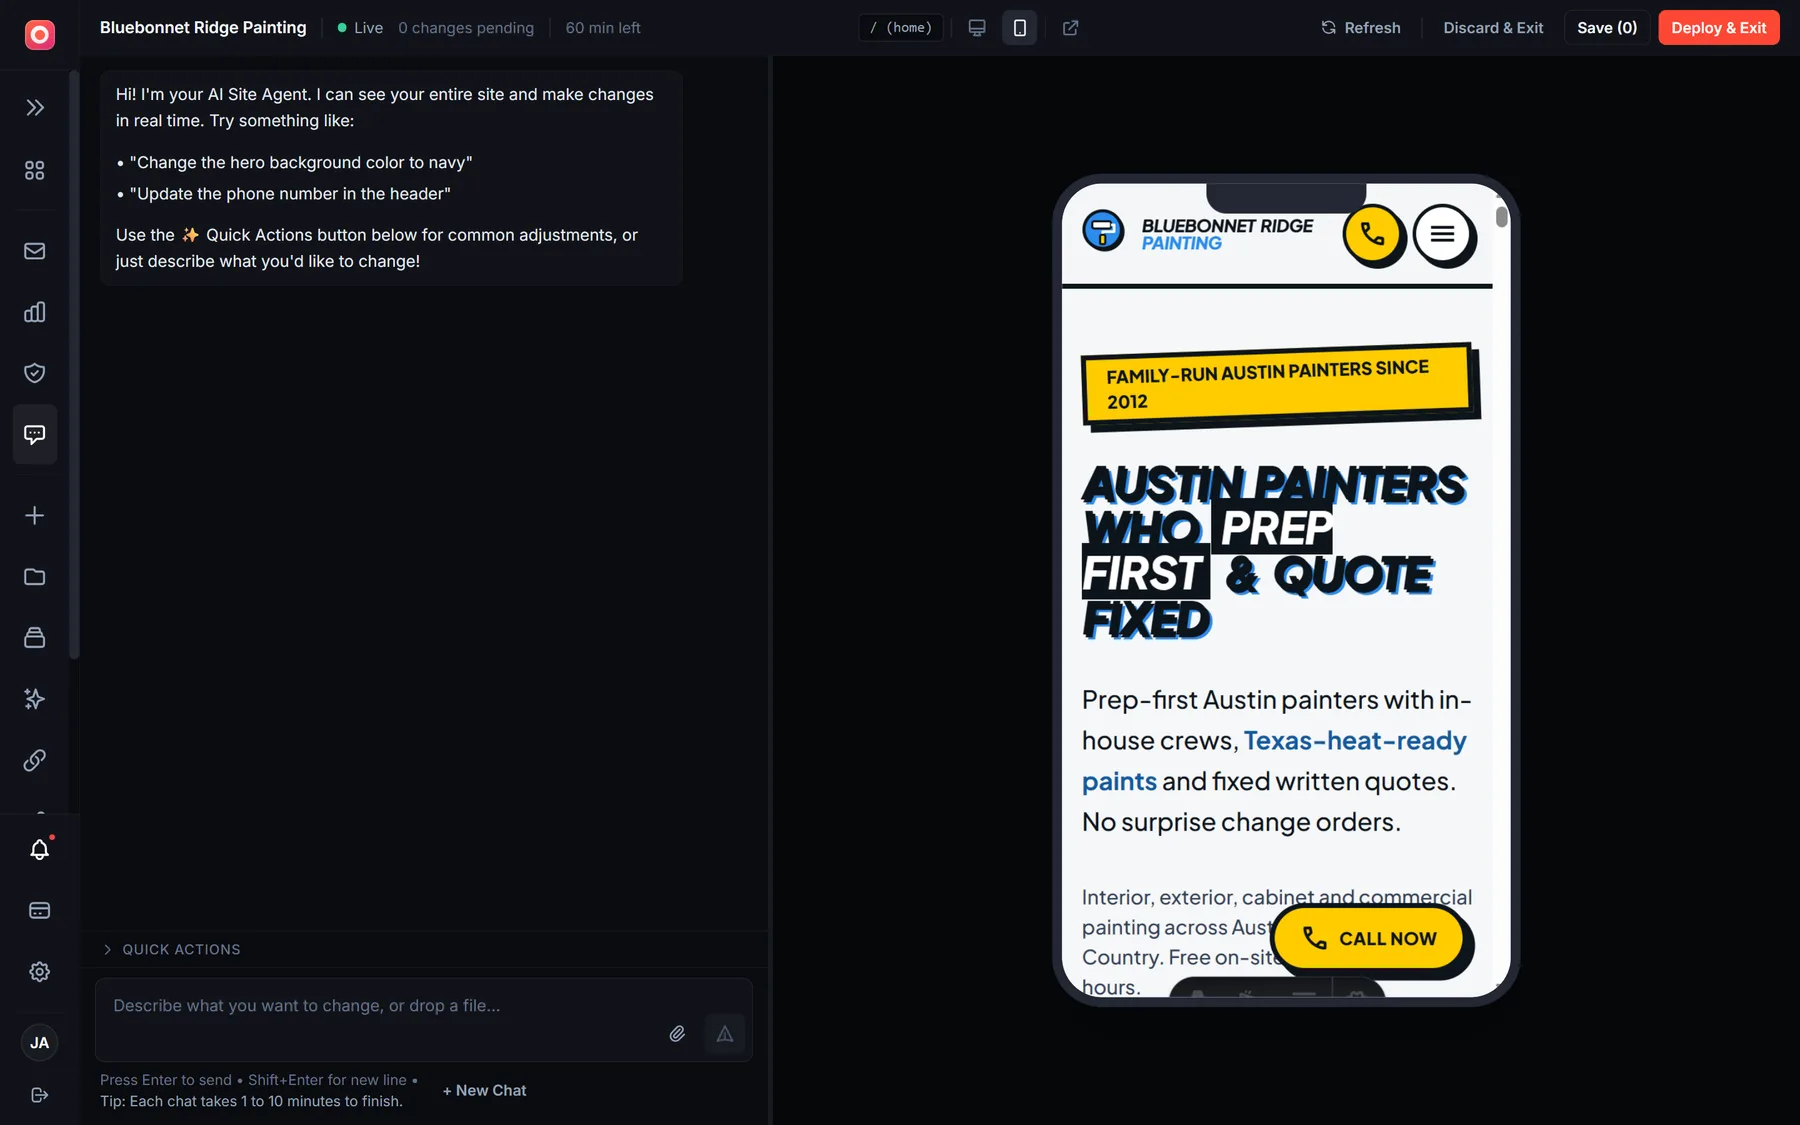Click Deploy & Exit button
The width and height of the screenshot is (1800, 1125).
pyautogui.click(x=1719, y=28)
